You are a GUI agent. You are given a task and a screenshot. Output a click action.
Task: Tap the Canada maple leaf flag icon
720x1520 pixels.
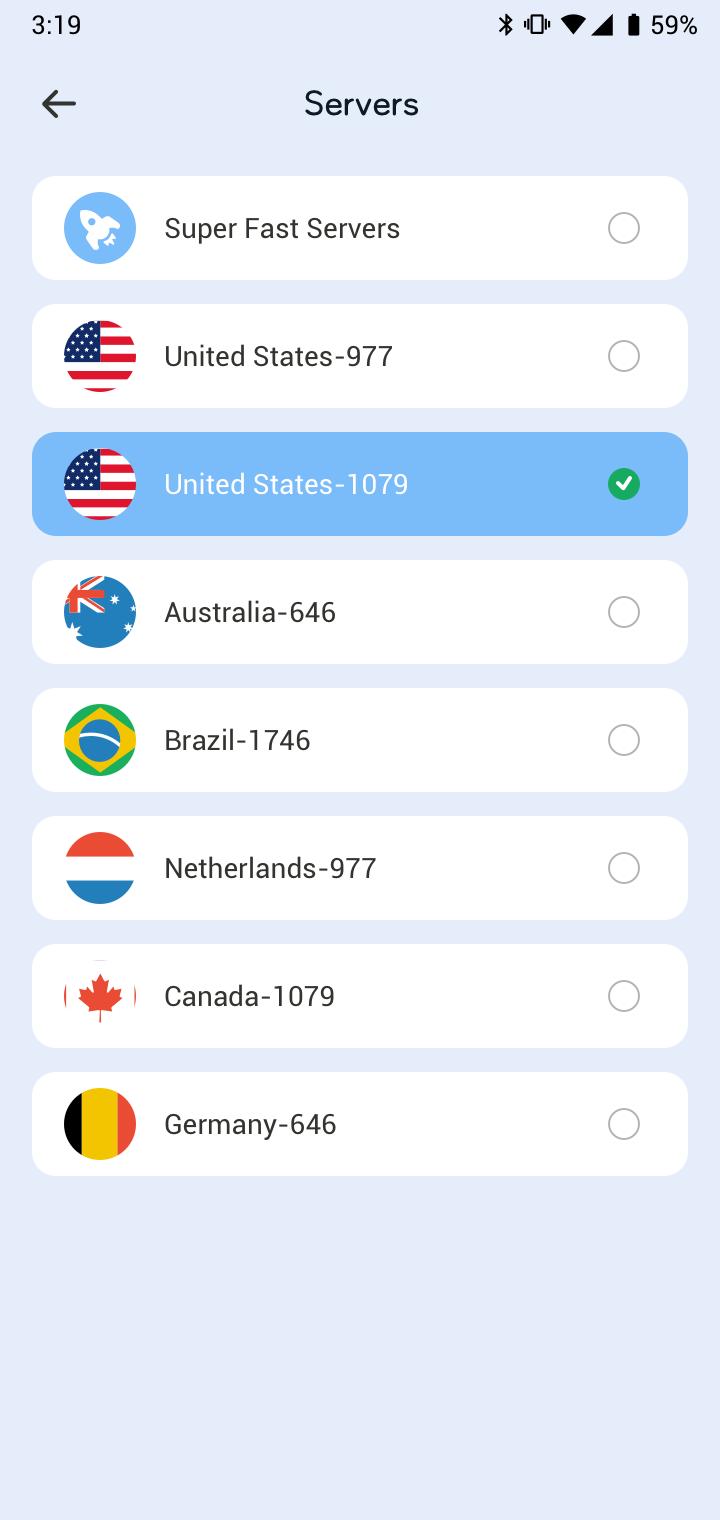(x=100, y=996)
